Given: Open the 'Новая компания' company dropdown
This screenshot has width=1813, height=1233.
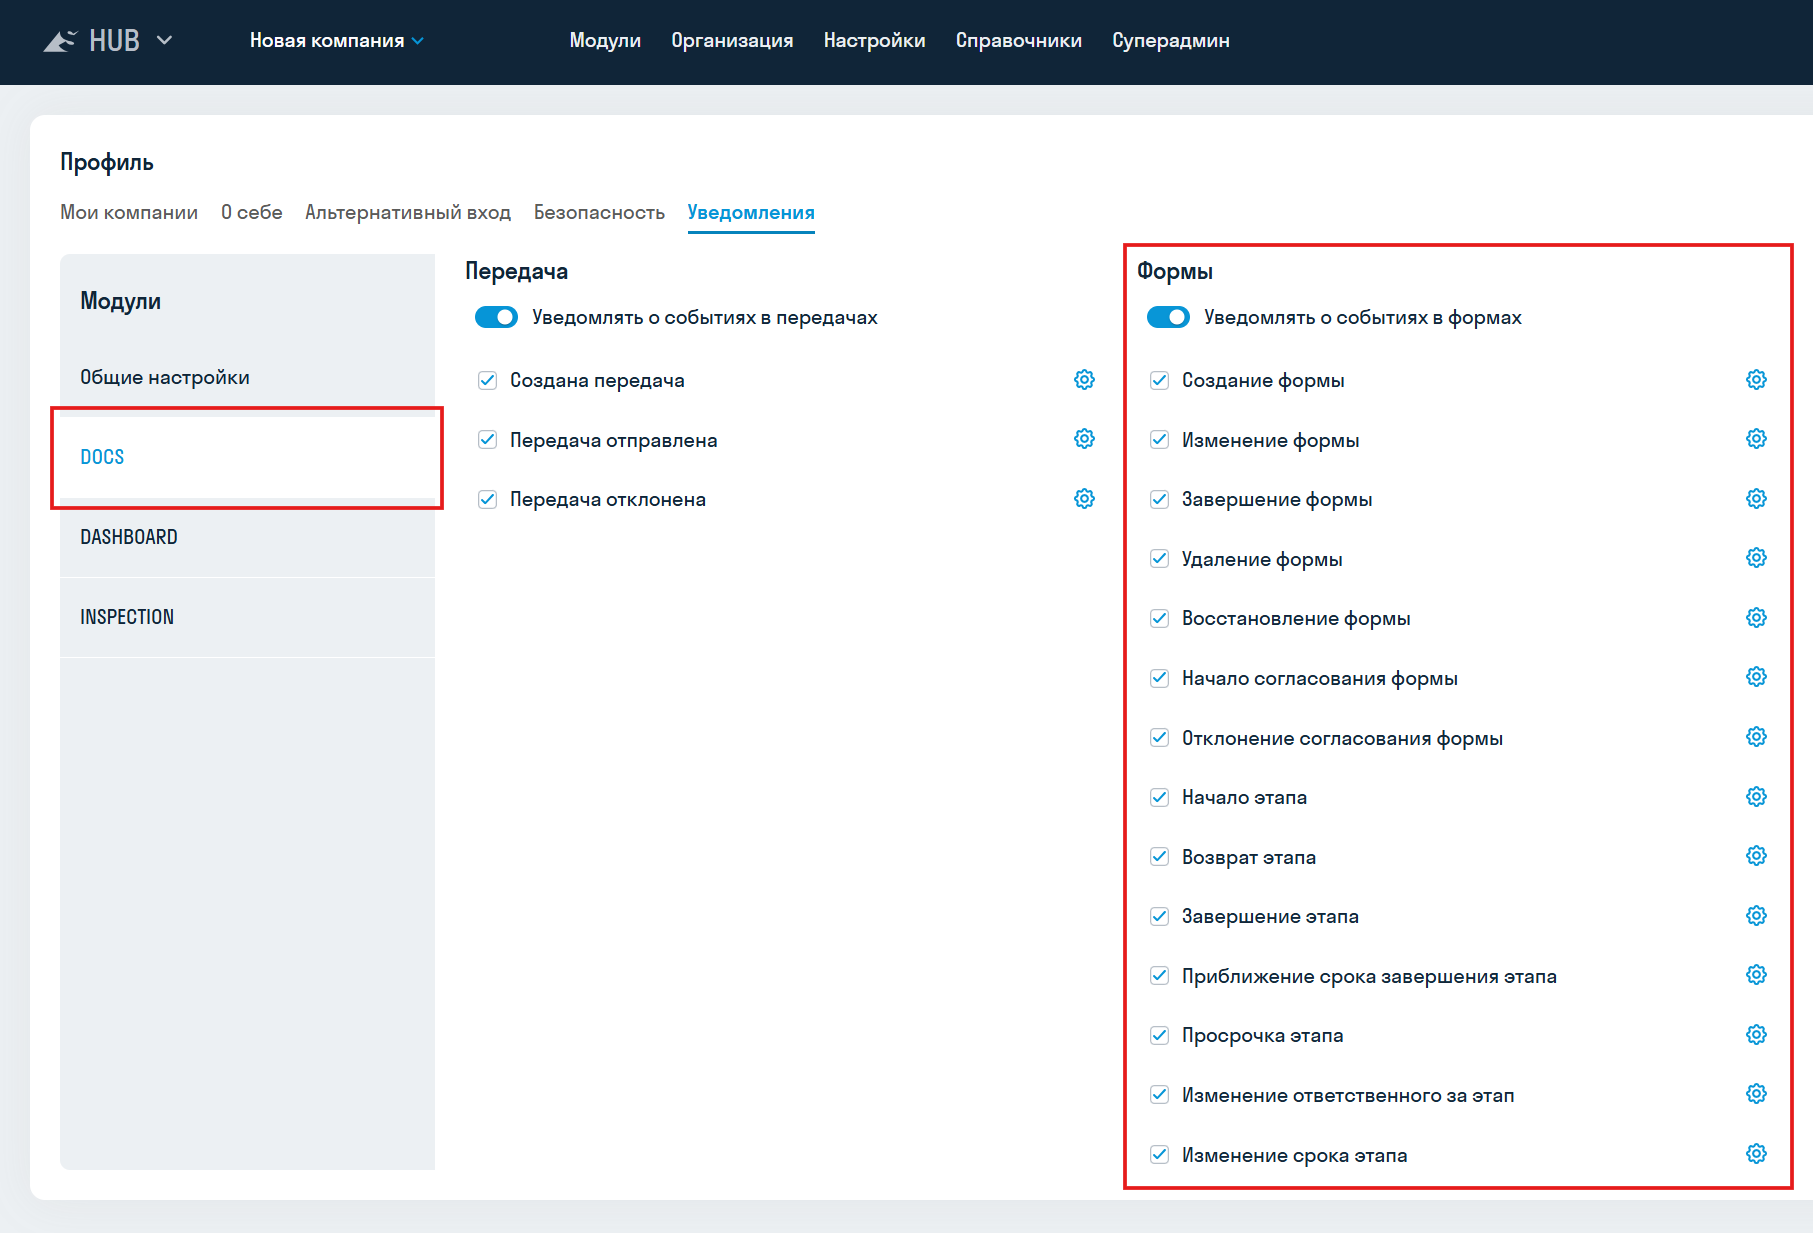Looking at the screenshot, I should coord(337,41).
